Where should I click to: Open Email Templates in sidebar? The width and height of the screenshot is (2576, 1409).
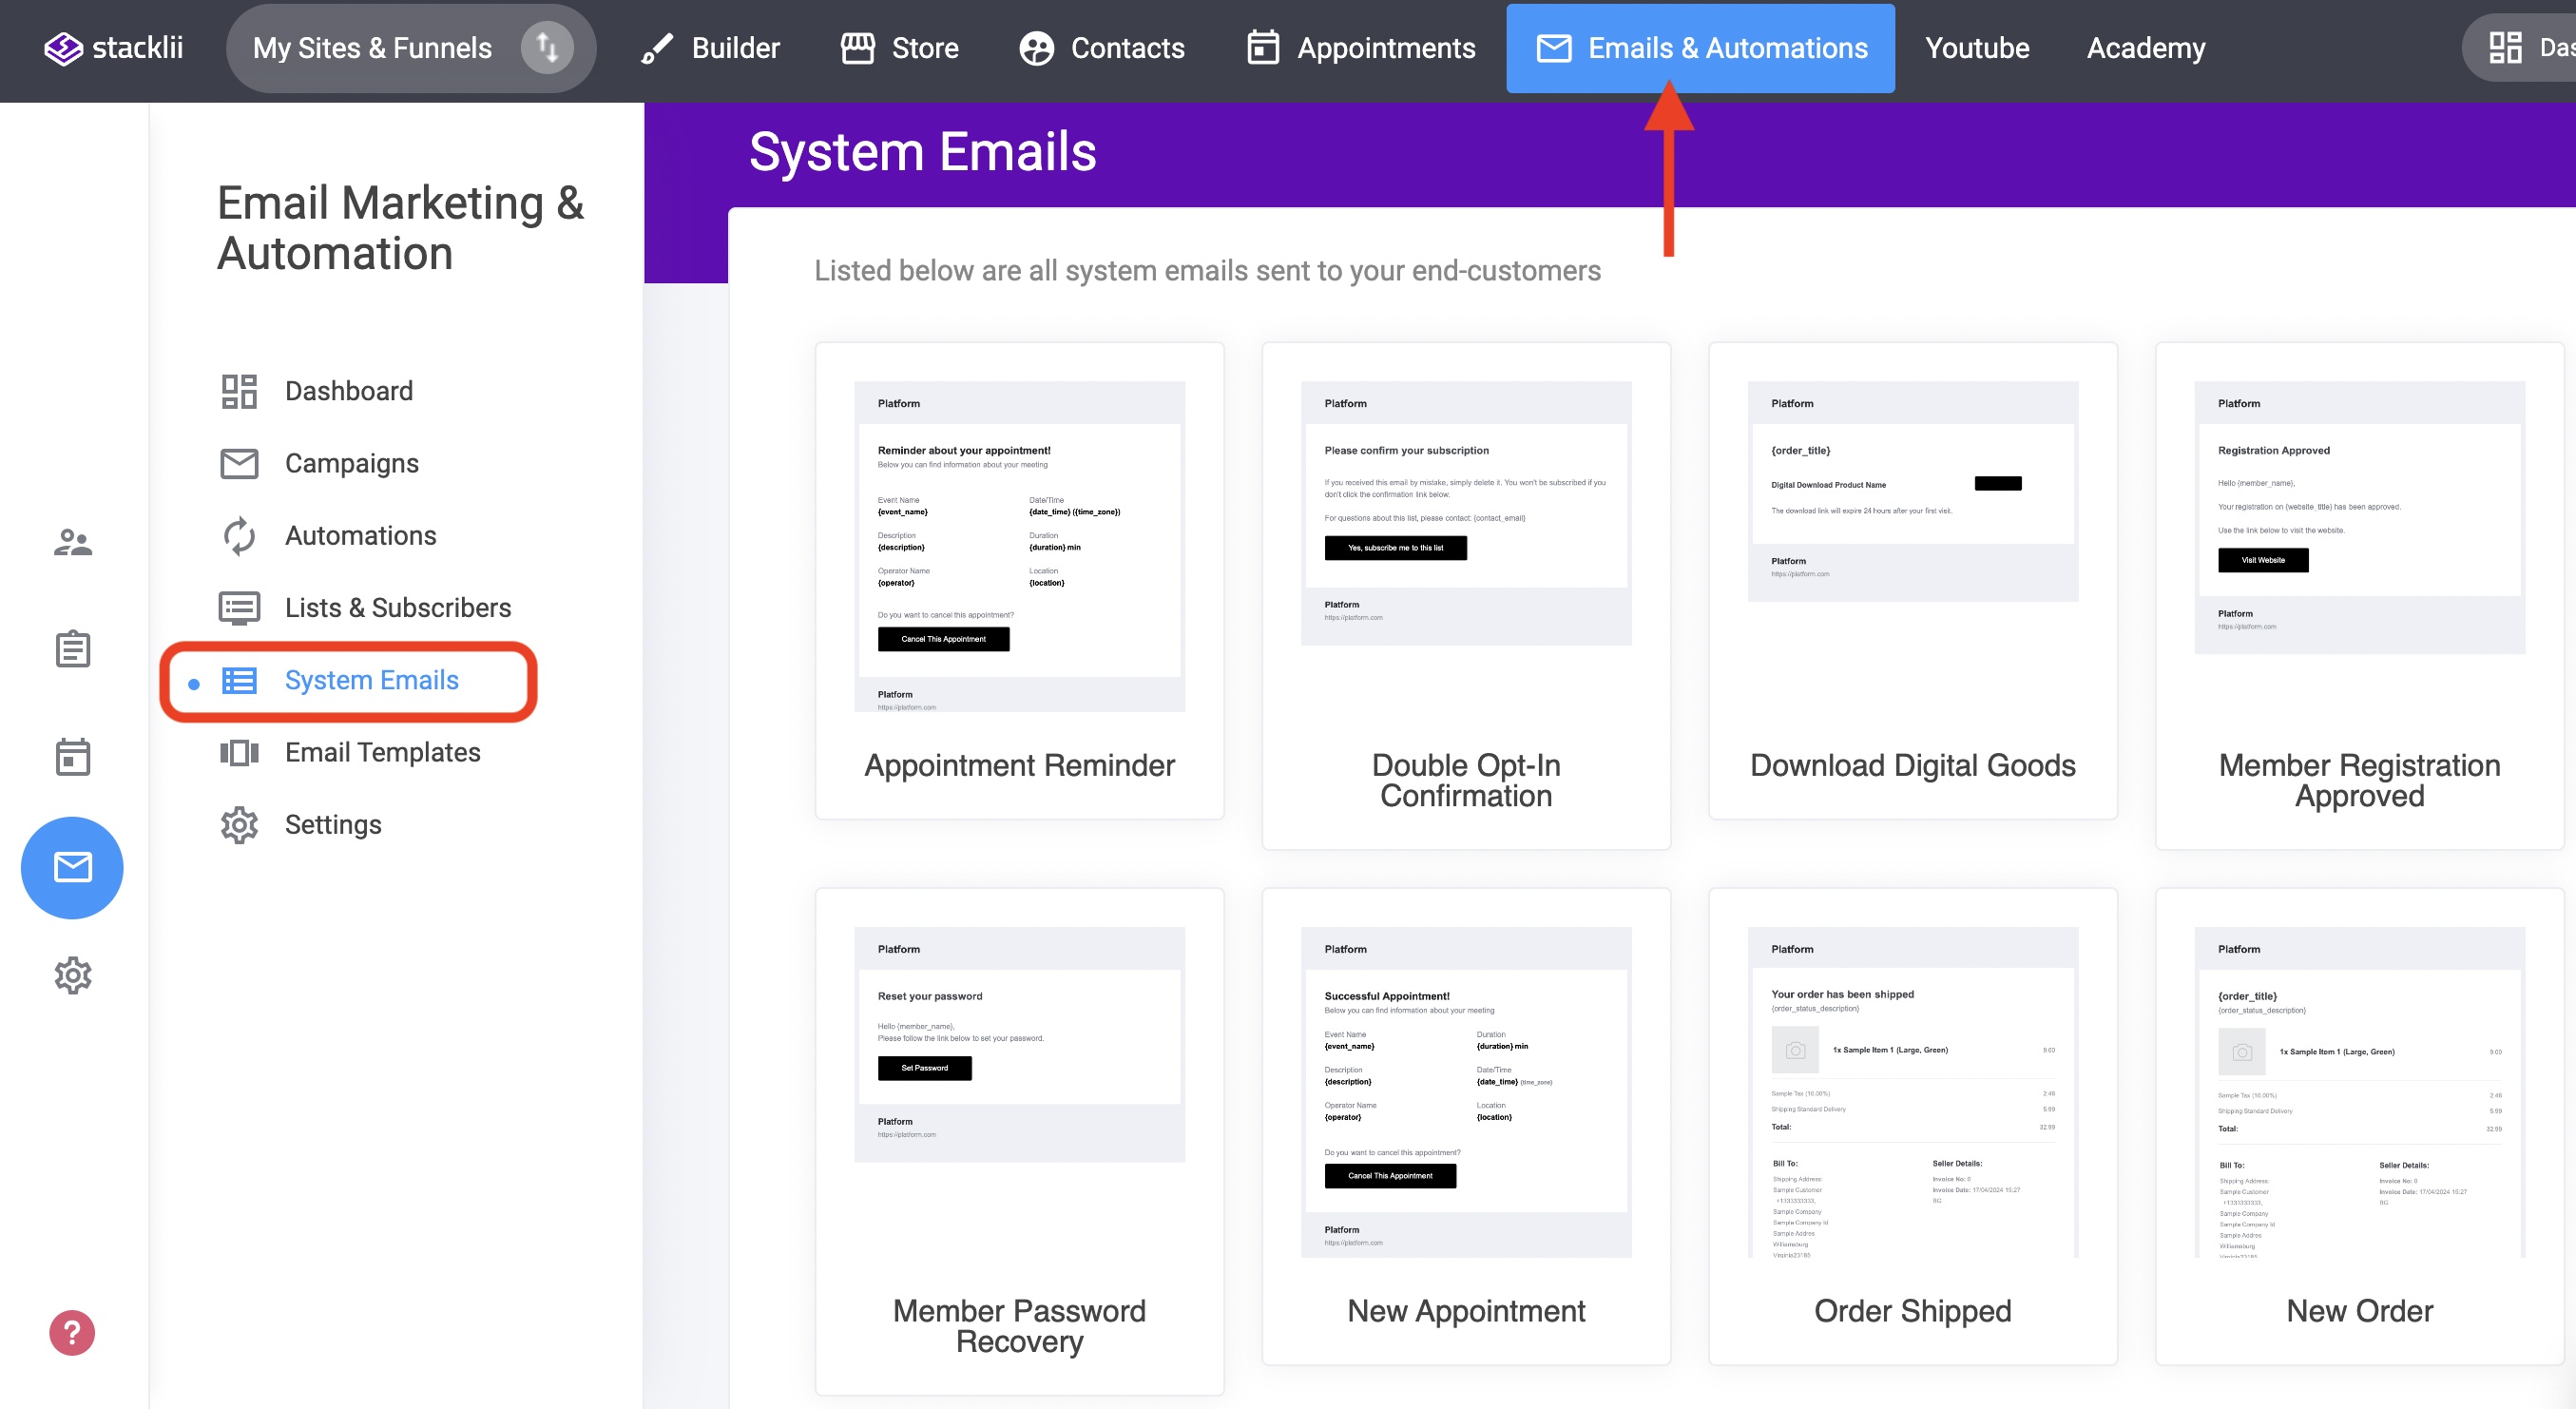tap(382, 752)
